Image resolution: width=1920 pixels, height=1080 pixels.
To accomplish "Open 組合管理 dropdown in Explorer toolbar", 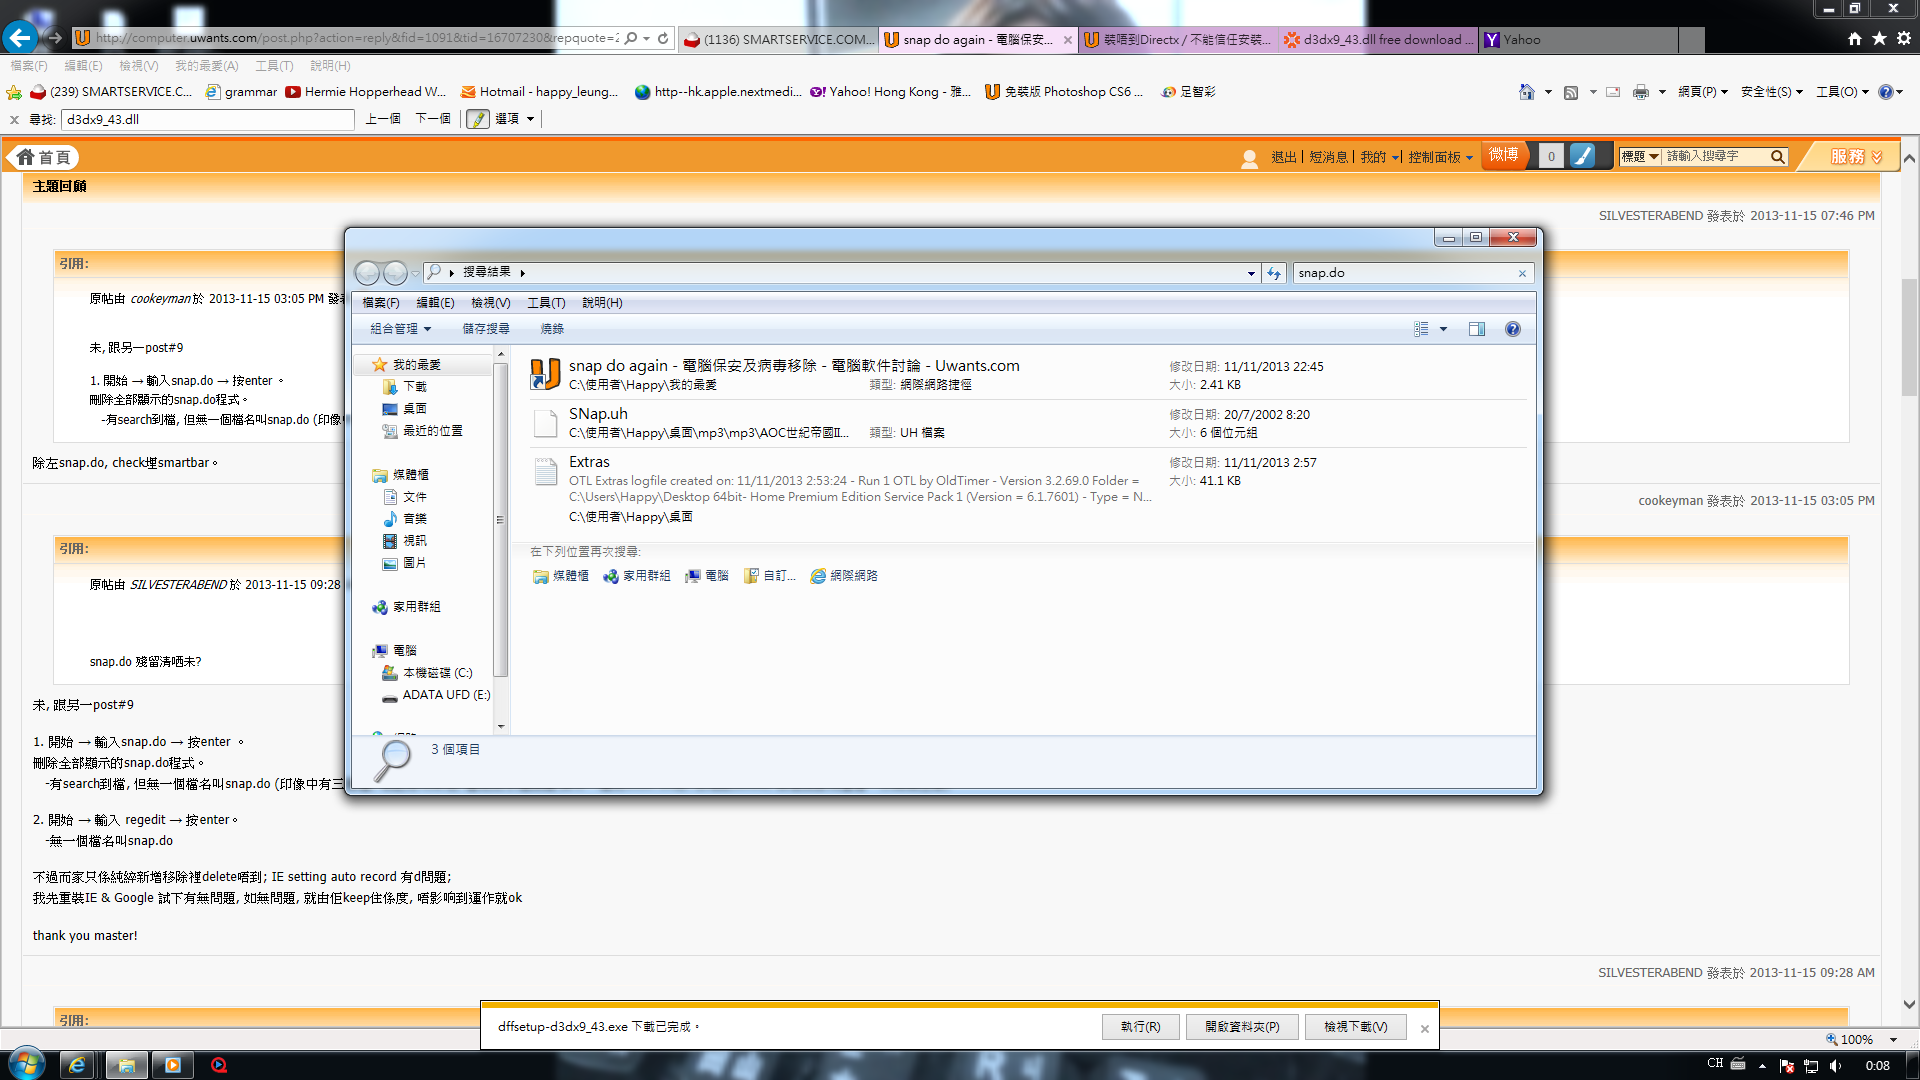I will (400, 329).
